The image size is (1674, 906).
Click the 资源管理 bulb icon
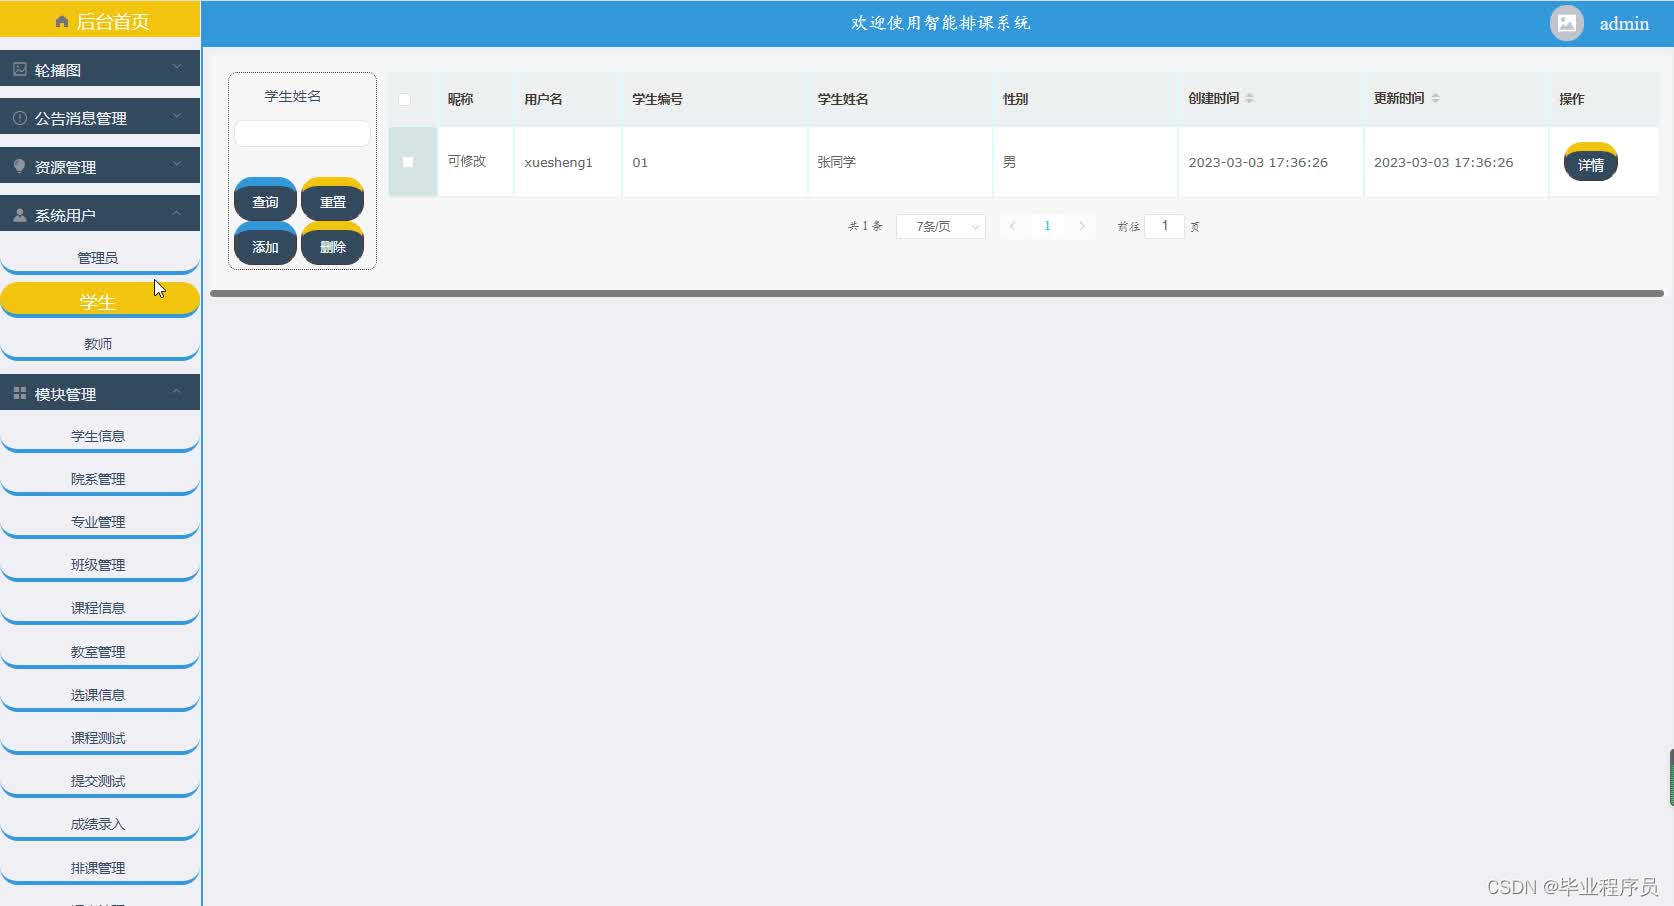pyautogui.click(x=20, y=166)
